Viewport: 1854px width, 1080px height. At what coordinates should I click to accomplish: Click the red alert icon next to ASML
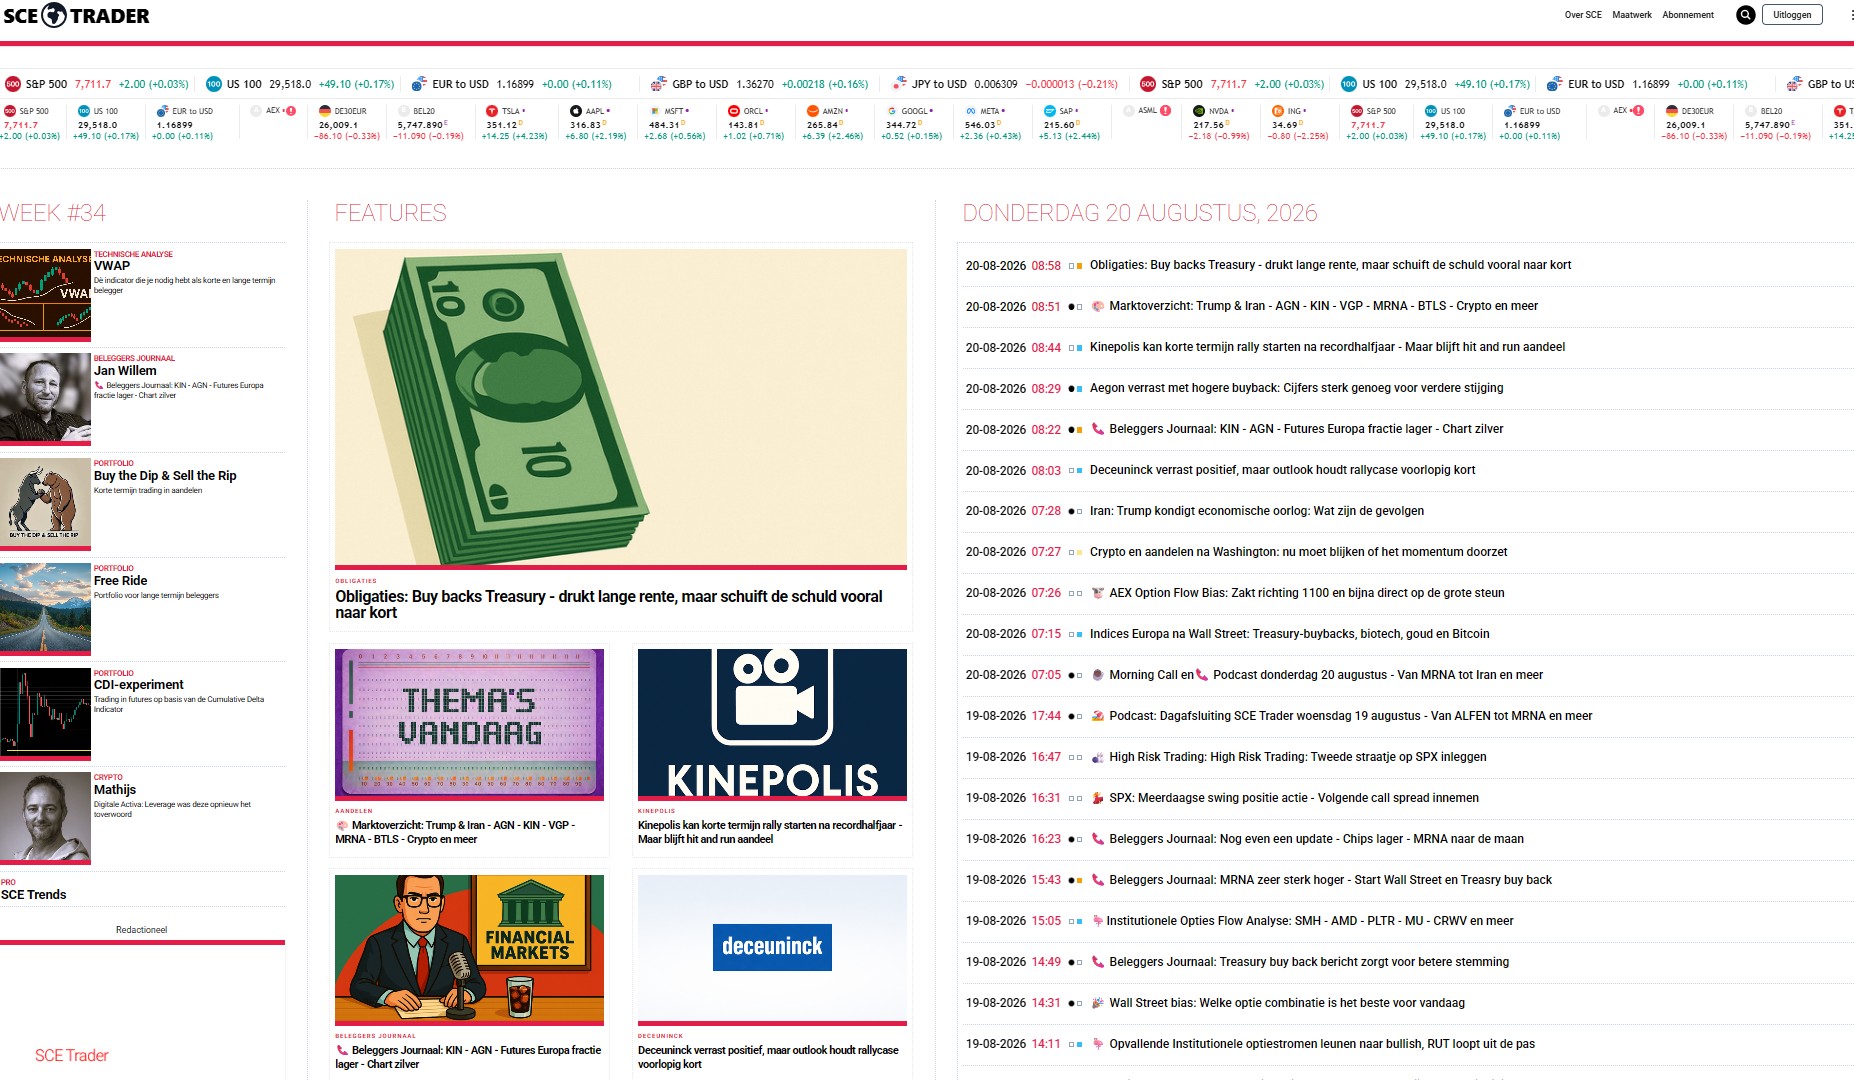(1166, 111)
